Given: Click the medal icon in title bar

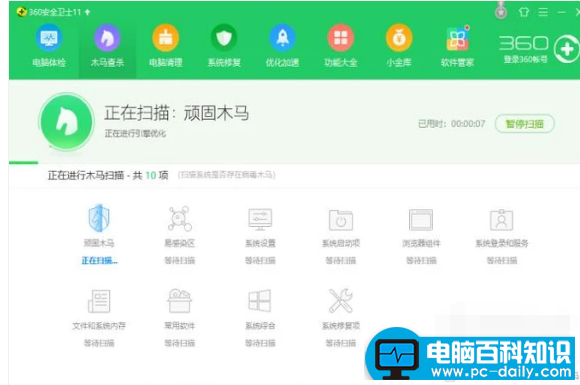Looking at the screenshot, I should pyautogui.click(x=501, y=11).
